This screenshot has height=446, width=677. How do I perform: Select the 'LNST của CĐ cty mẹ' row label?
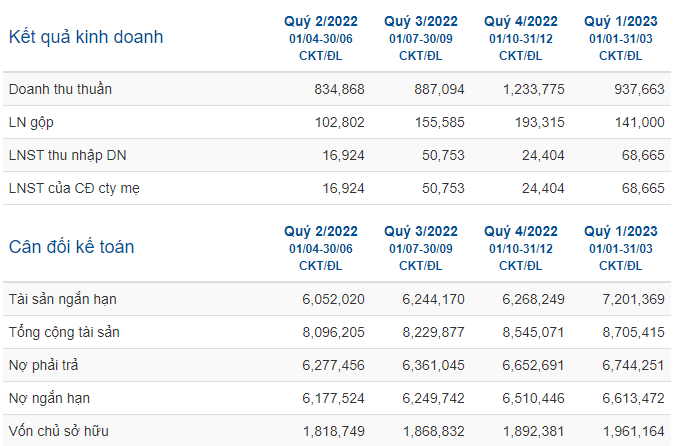[74, 189]
